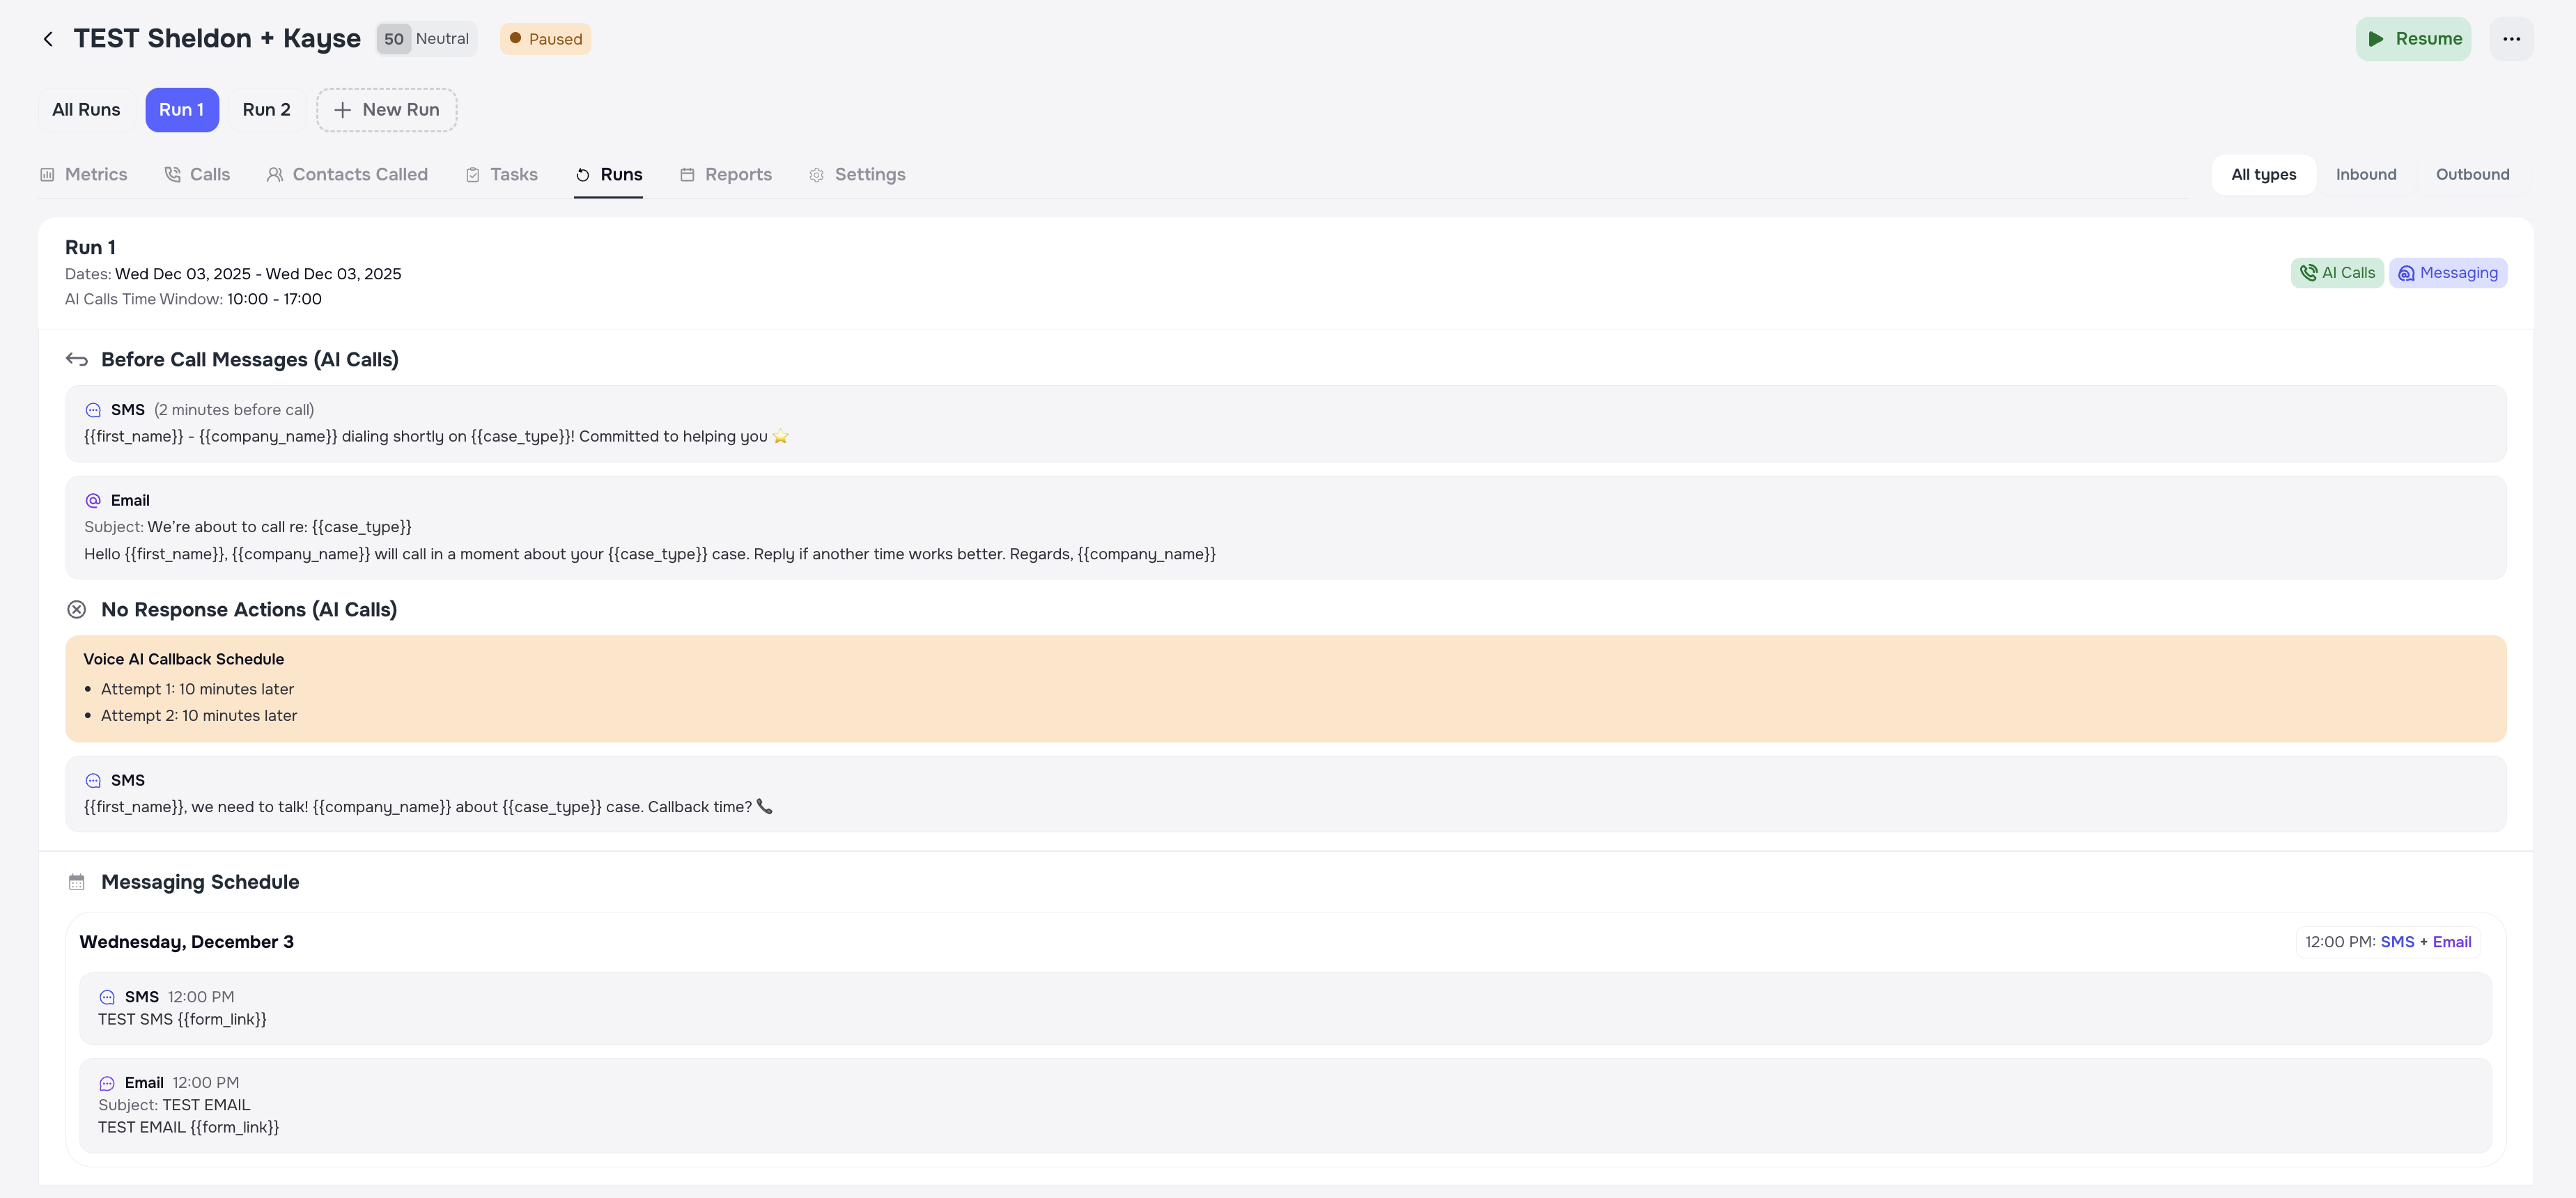2576x1198 pixels.
Task: Select the All types filter
Action: pyautogui.click(x=2263, y=175)
